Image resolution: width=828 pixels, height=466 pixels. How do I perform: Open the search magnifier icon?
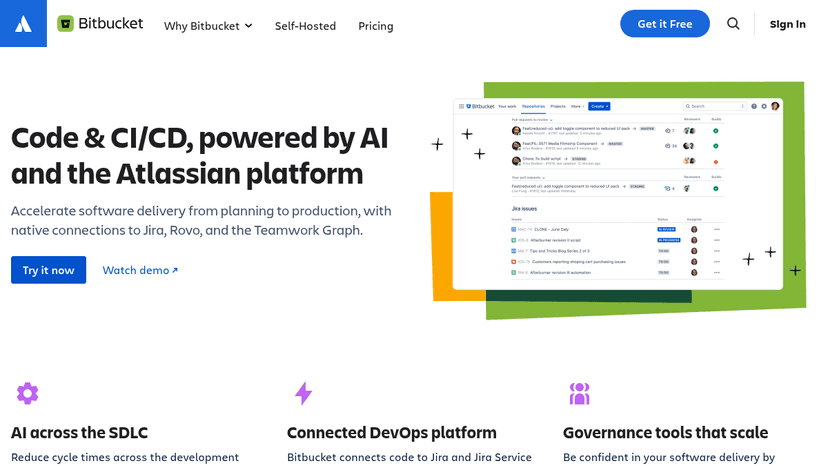click(x=733, y=24)
